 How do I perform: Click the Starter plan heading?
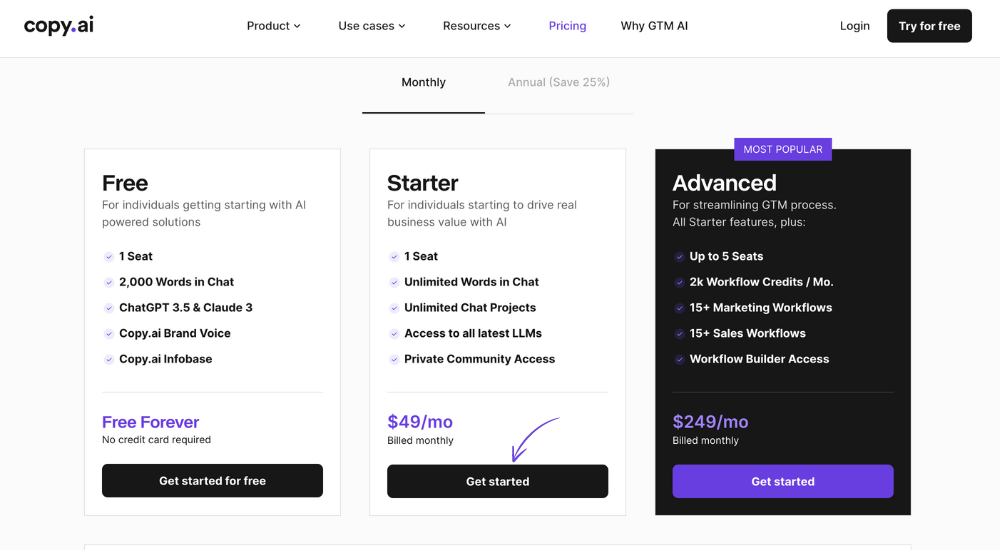coord(422,183)
